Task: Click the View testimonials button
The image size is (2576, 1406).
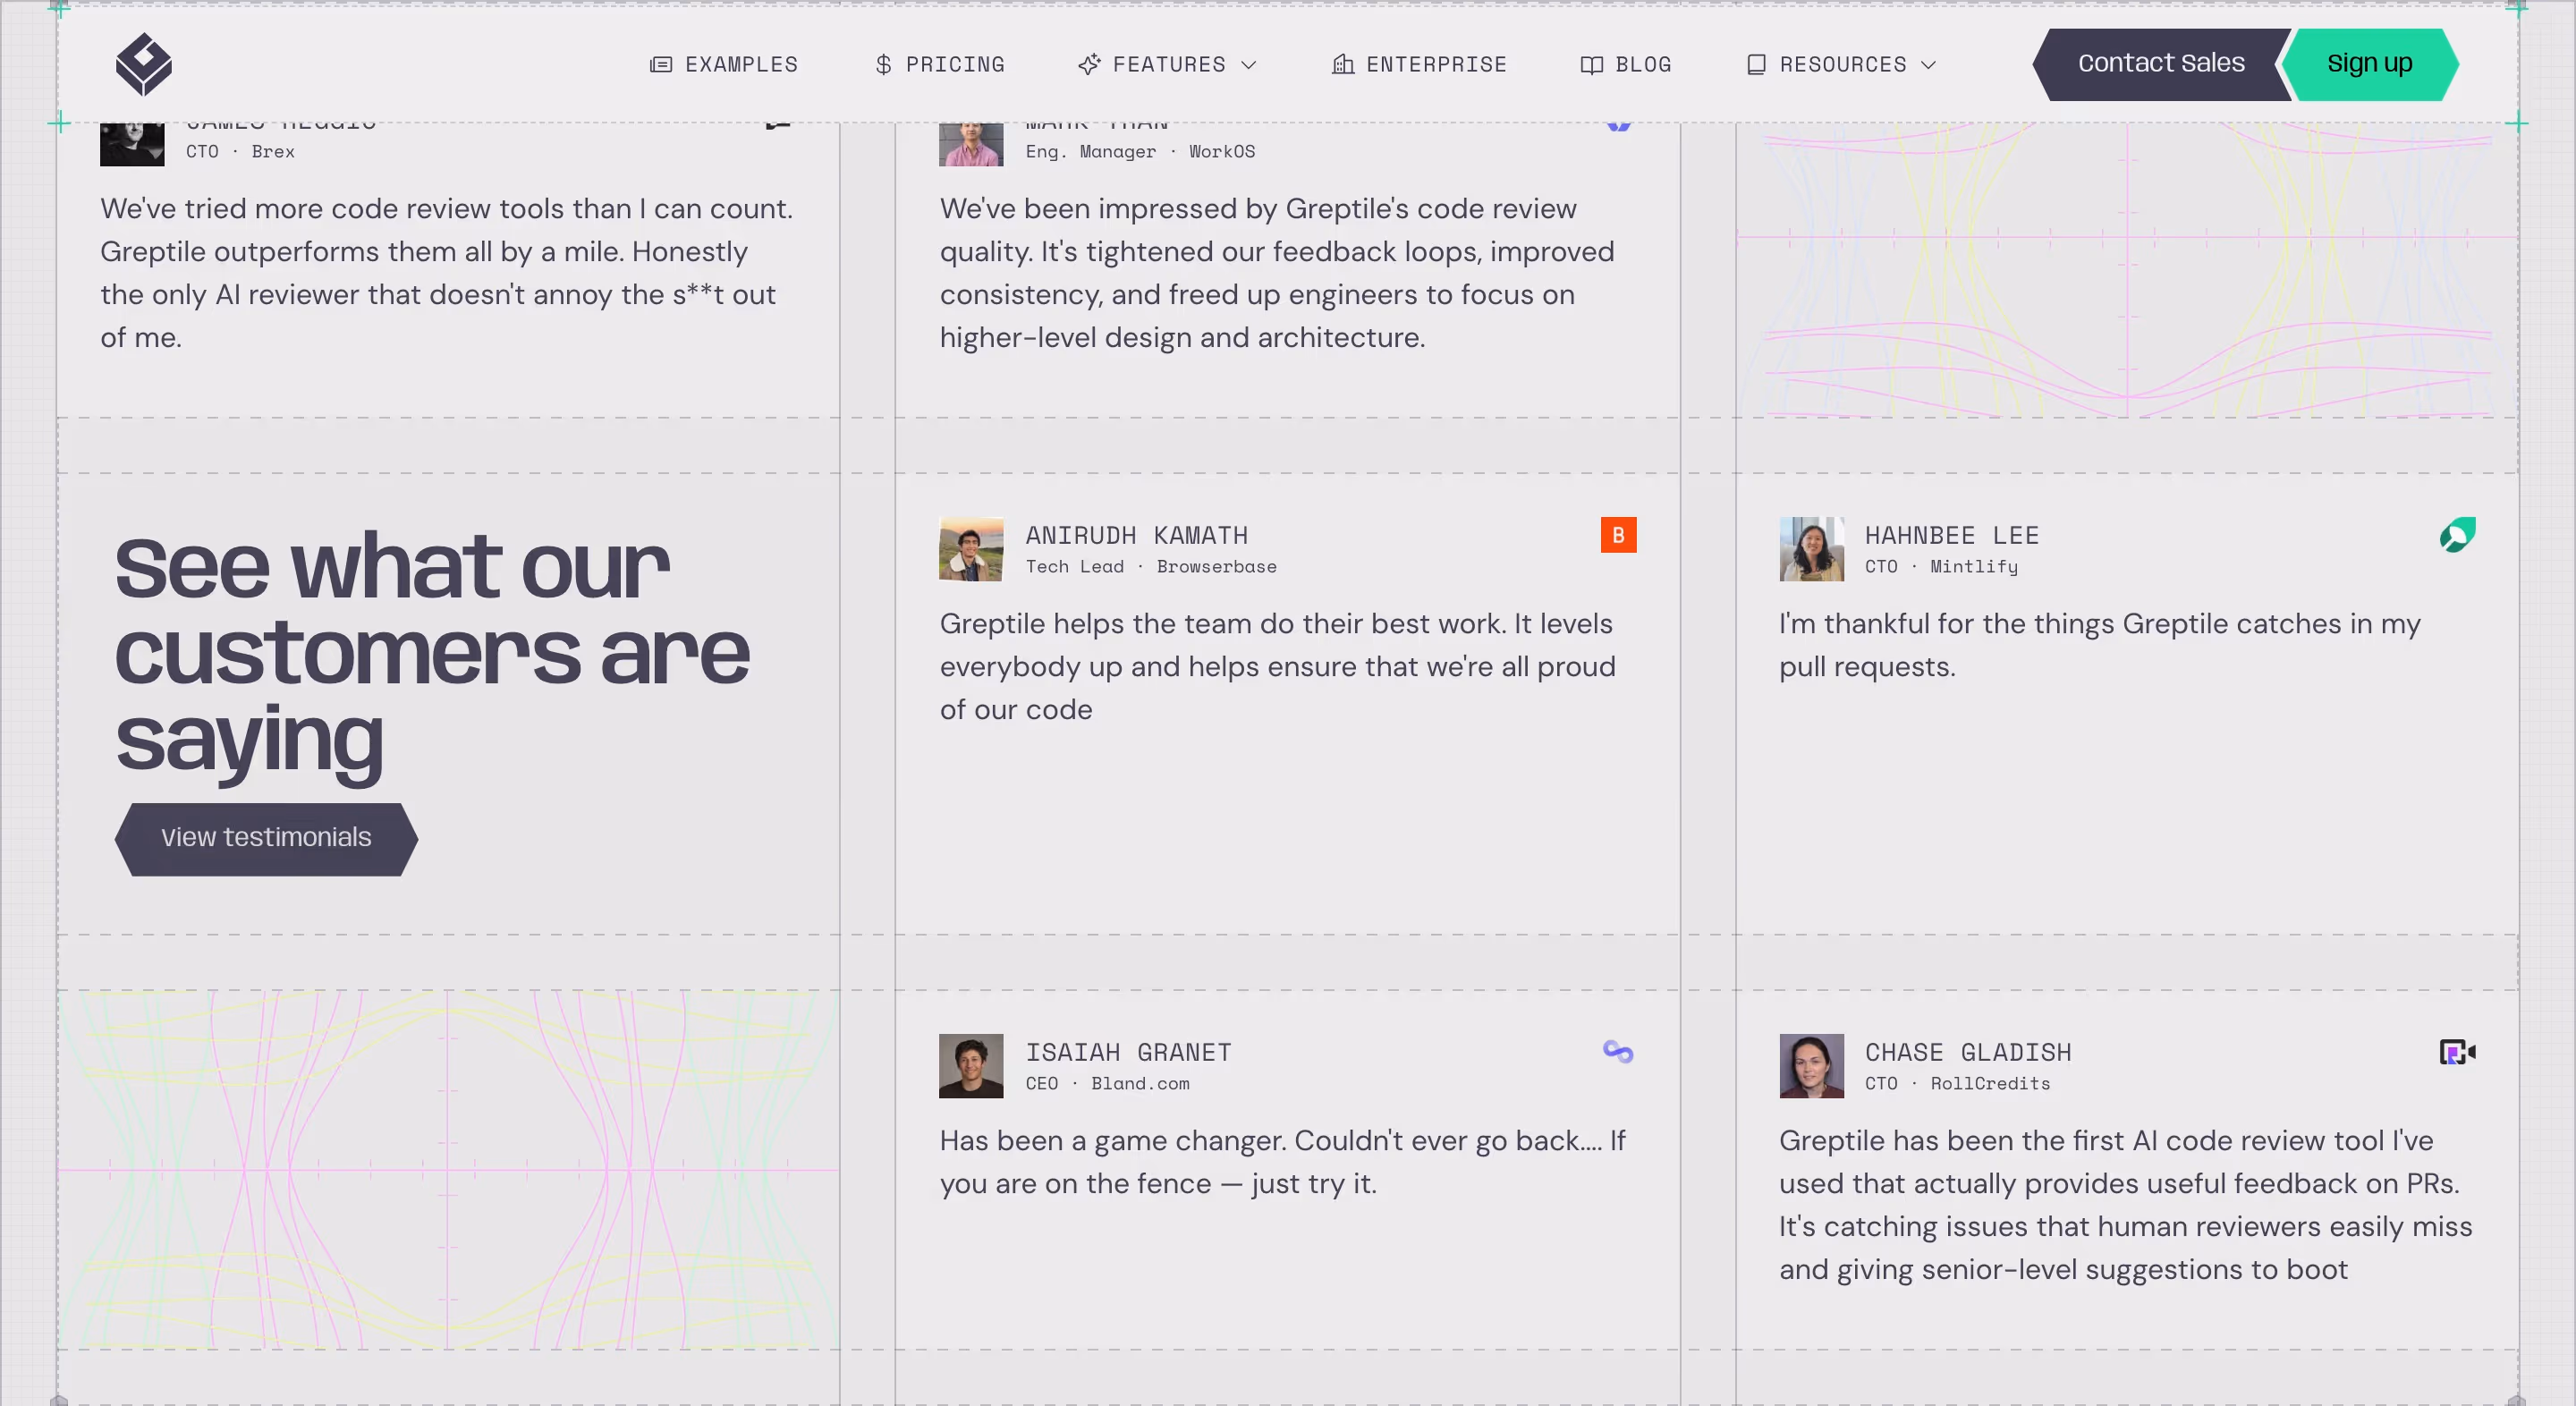Action: (x=266, y=839)
